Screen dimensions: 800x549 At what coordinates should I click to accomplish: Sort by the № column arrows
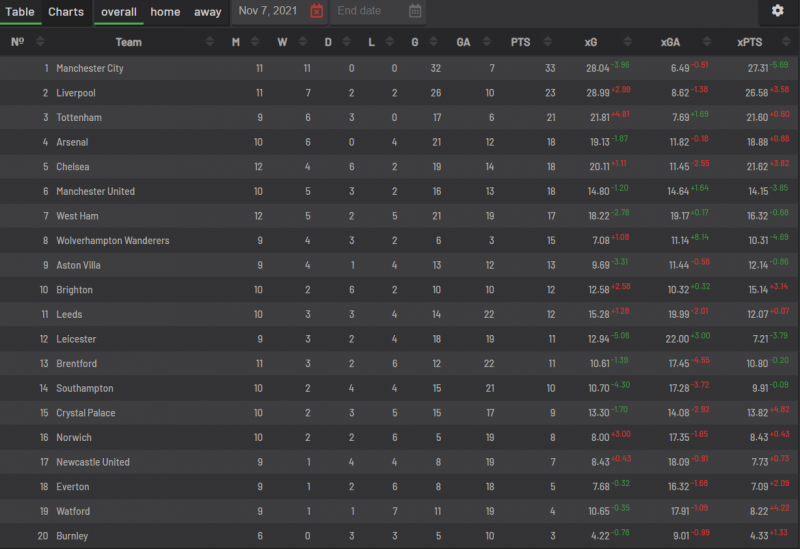pos(40,42)
